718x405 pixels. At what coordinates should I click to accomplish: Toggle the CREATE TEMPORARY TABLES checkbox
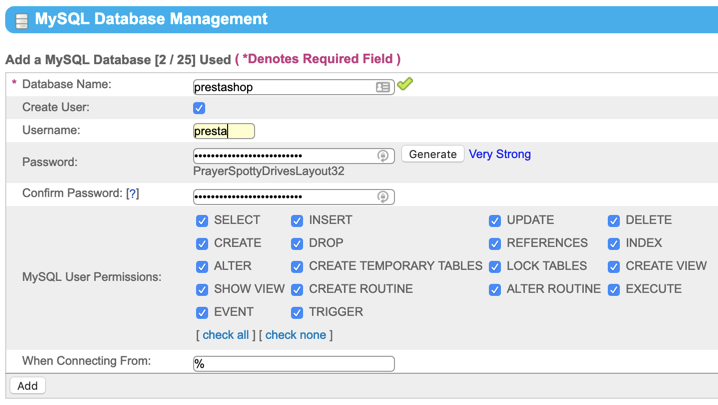(x=297, y=267)
